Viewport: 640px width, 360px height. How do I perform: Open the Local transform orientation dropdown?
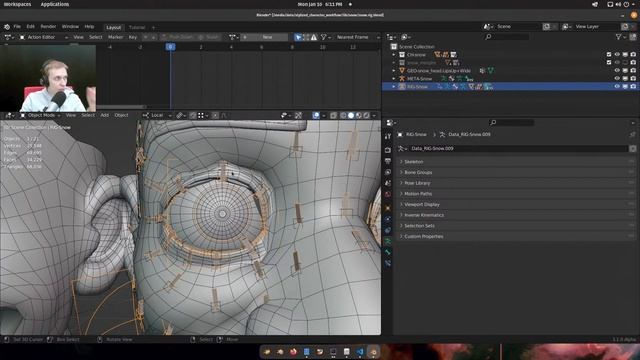click(x=157, y=116)
